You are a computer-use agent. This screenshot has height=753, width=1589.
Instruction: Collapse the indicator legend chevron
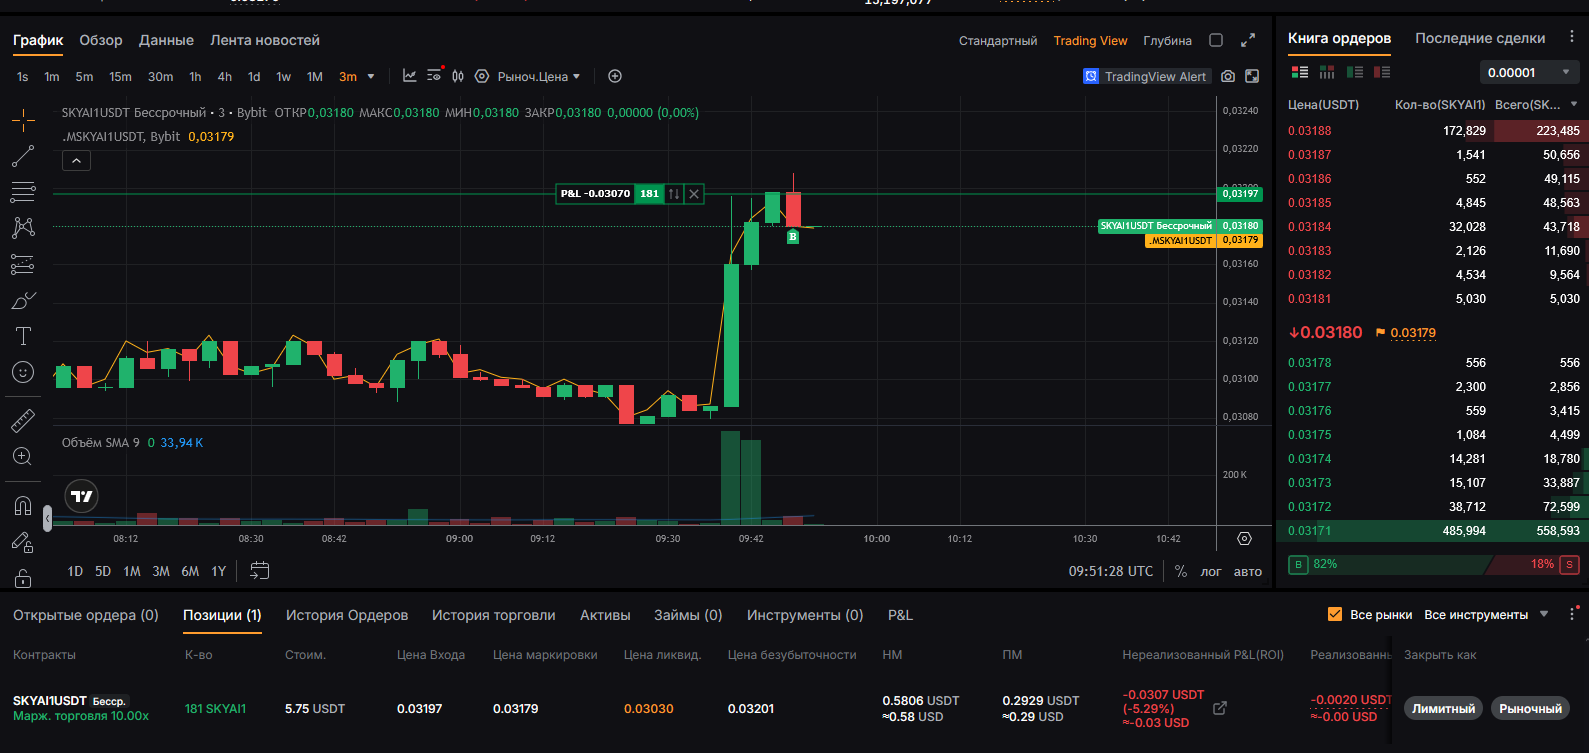click(76, 160)
